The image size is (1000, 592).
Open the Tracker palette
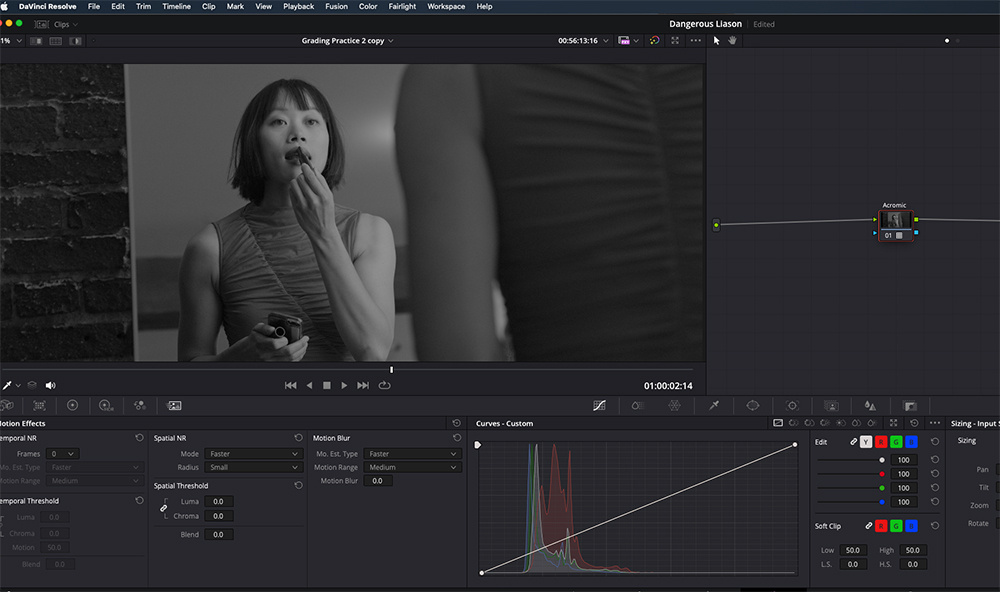coord(792,406)
